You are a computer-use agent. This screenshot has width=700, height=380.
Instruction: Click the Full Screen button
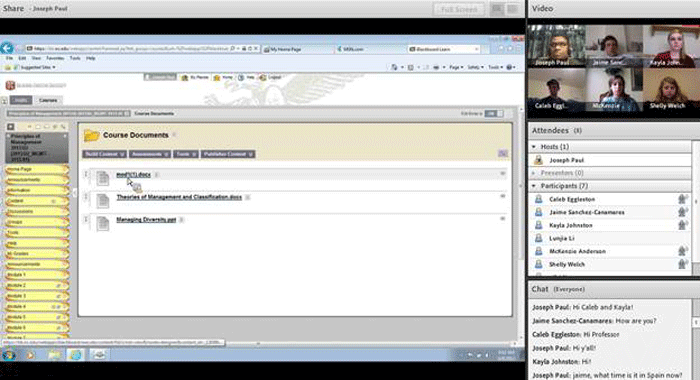click(459, 9)
